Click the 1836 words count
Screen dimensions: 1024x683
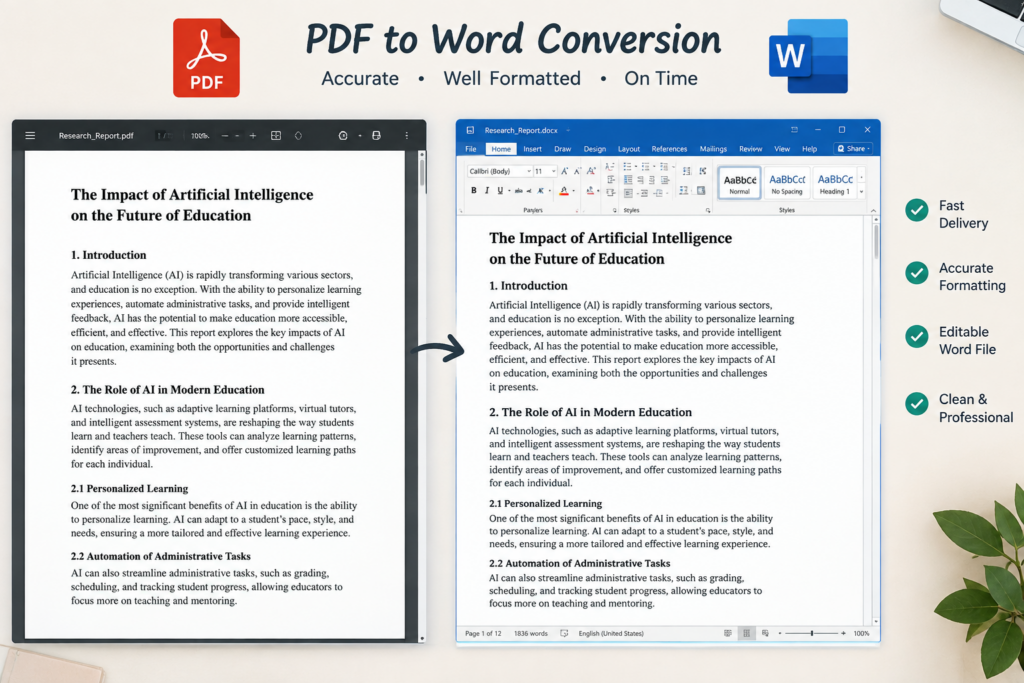pyautogui.click(x=531, y=633)
